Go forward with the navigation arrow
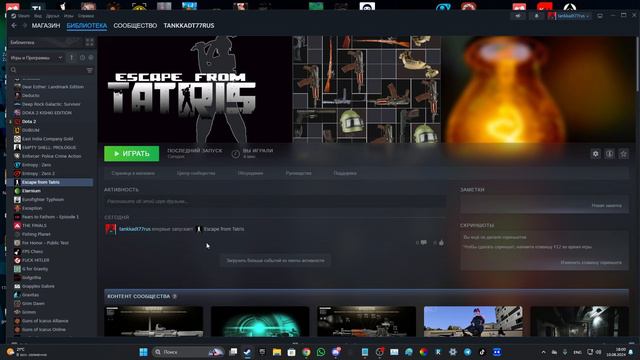 coord(24,25)
